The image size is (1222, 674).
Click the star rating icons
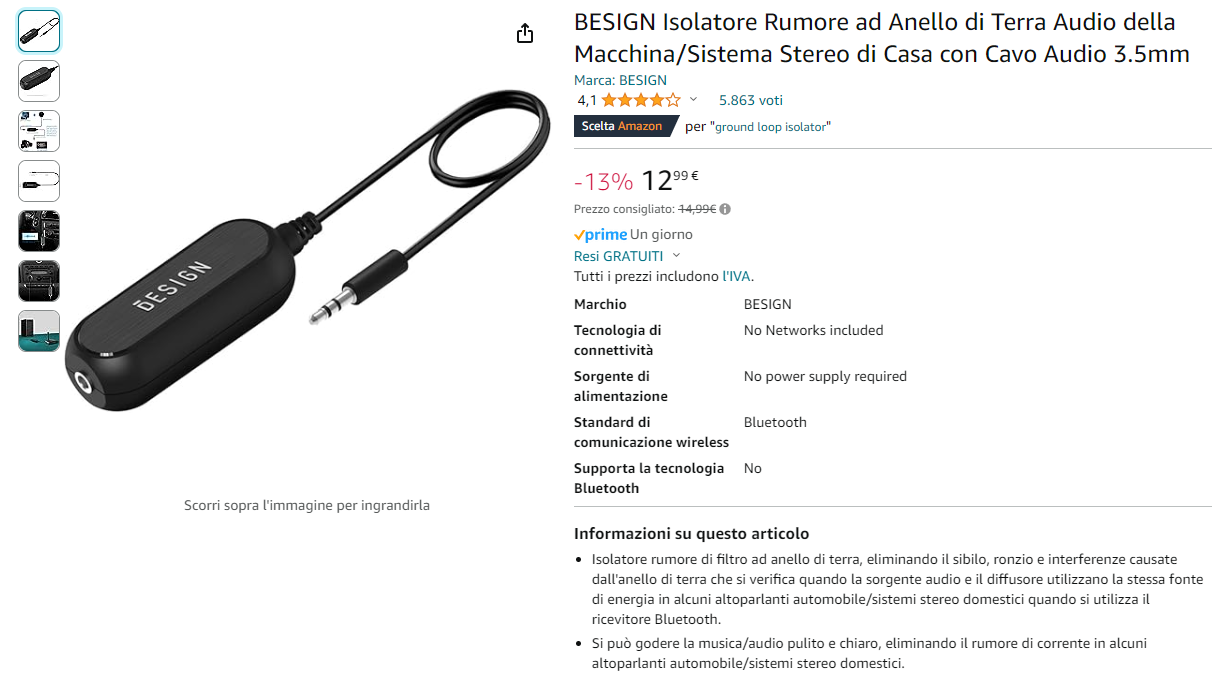[x=641, y=100]
